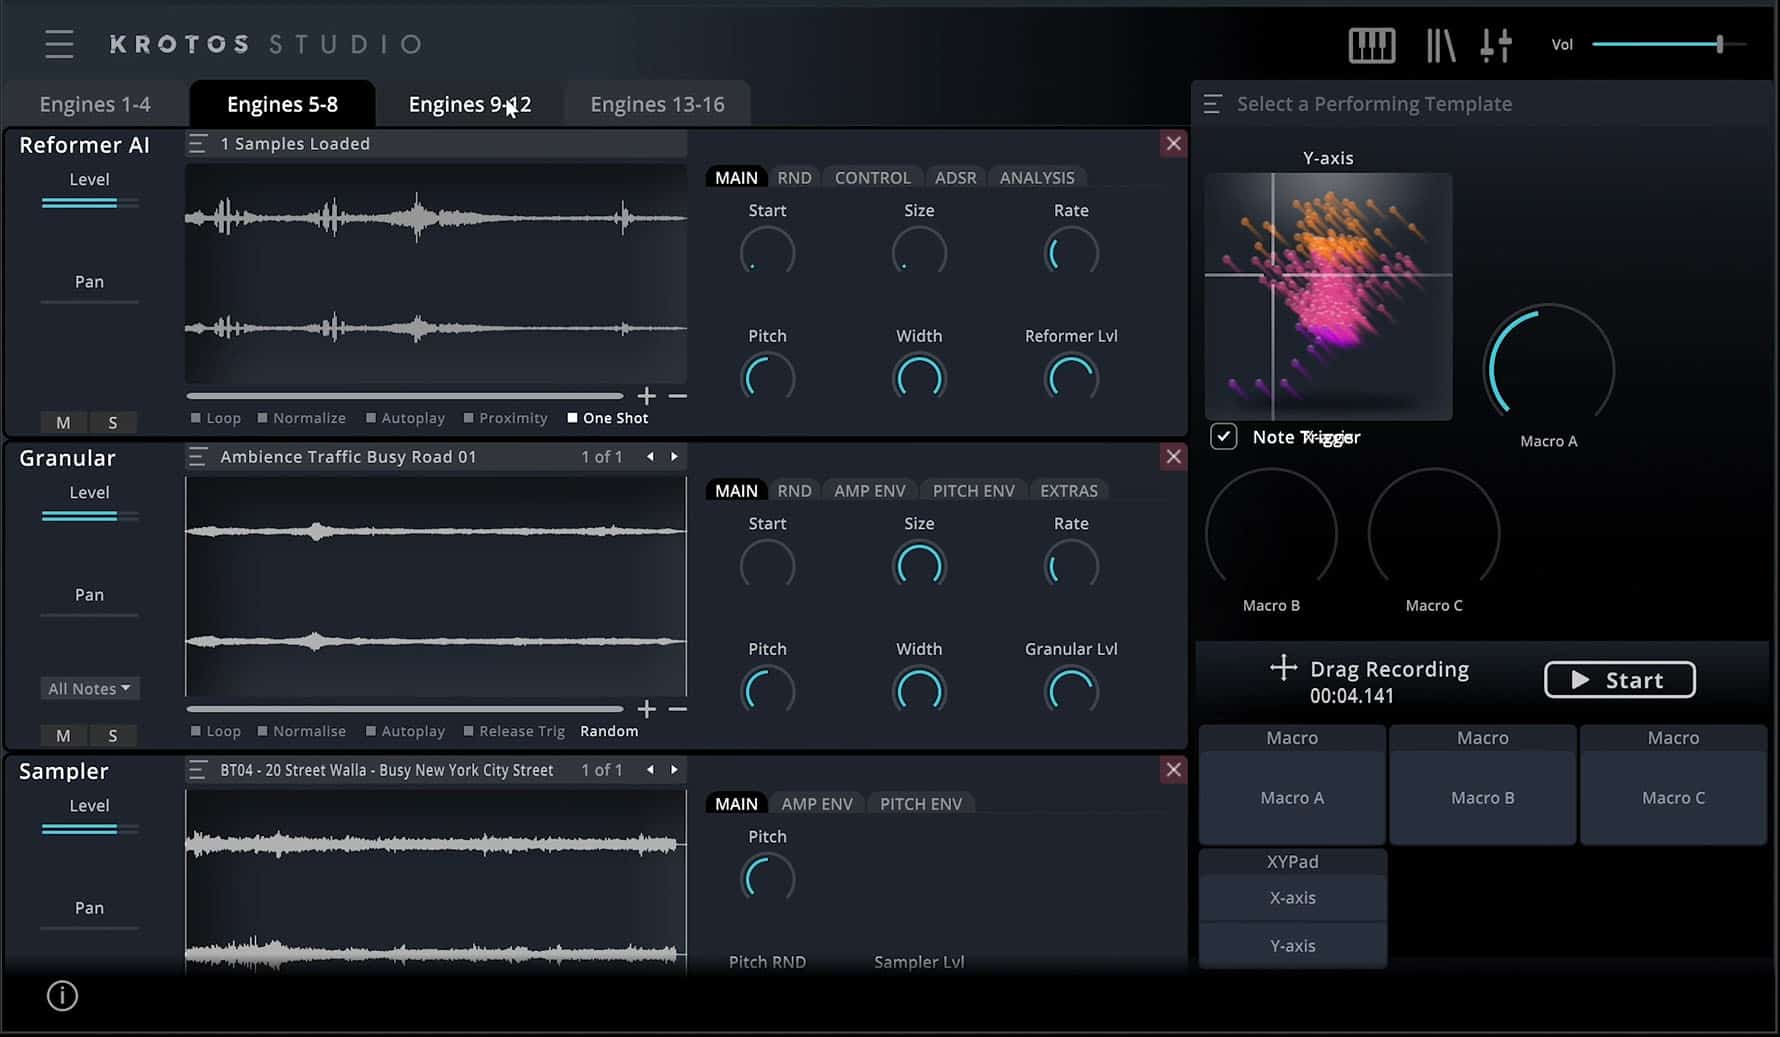Image resolution: width=1780 pixels, height=1037 pixels.
Task: Mute the Granular engine
Action: 62,735
